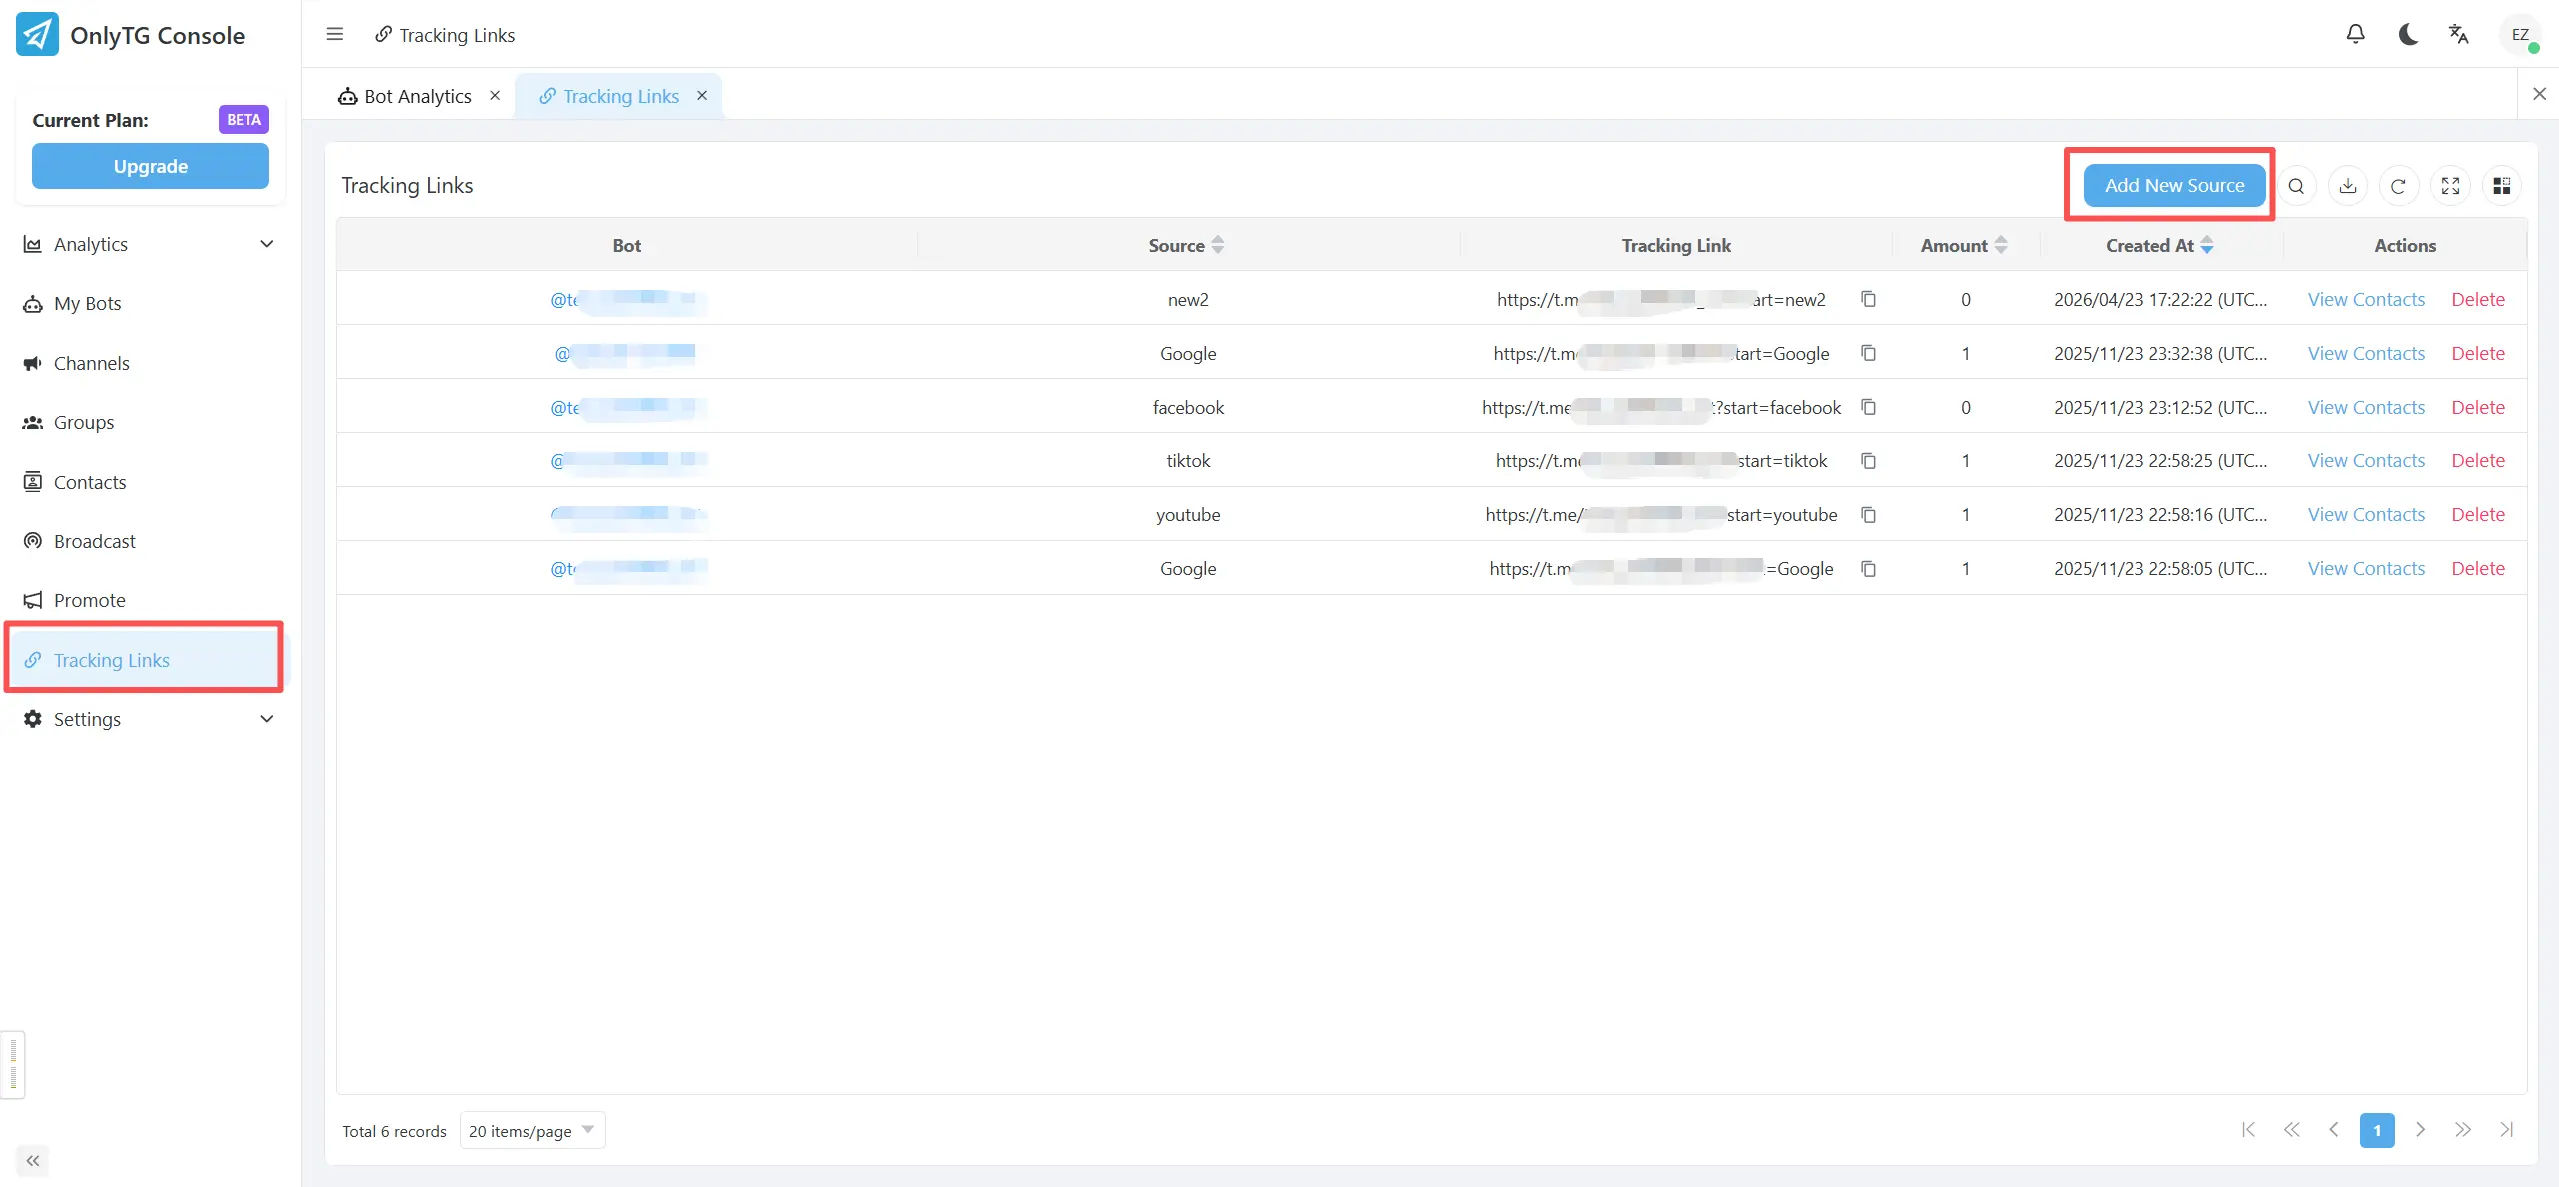
Task: Go to next page arrow
Action: pyautogui.click(x=2420, y=1130)
